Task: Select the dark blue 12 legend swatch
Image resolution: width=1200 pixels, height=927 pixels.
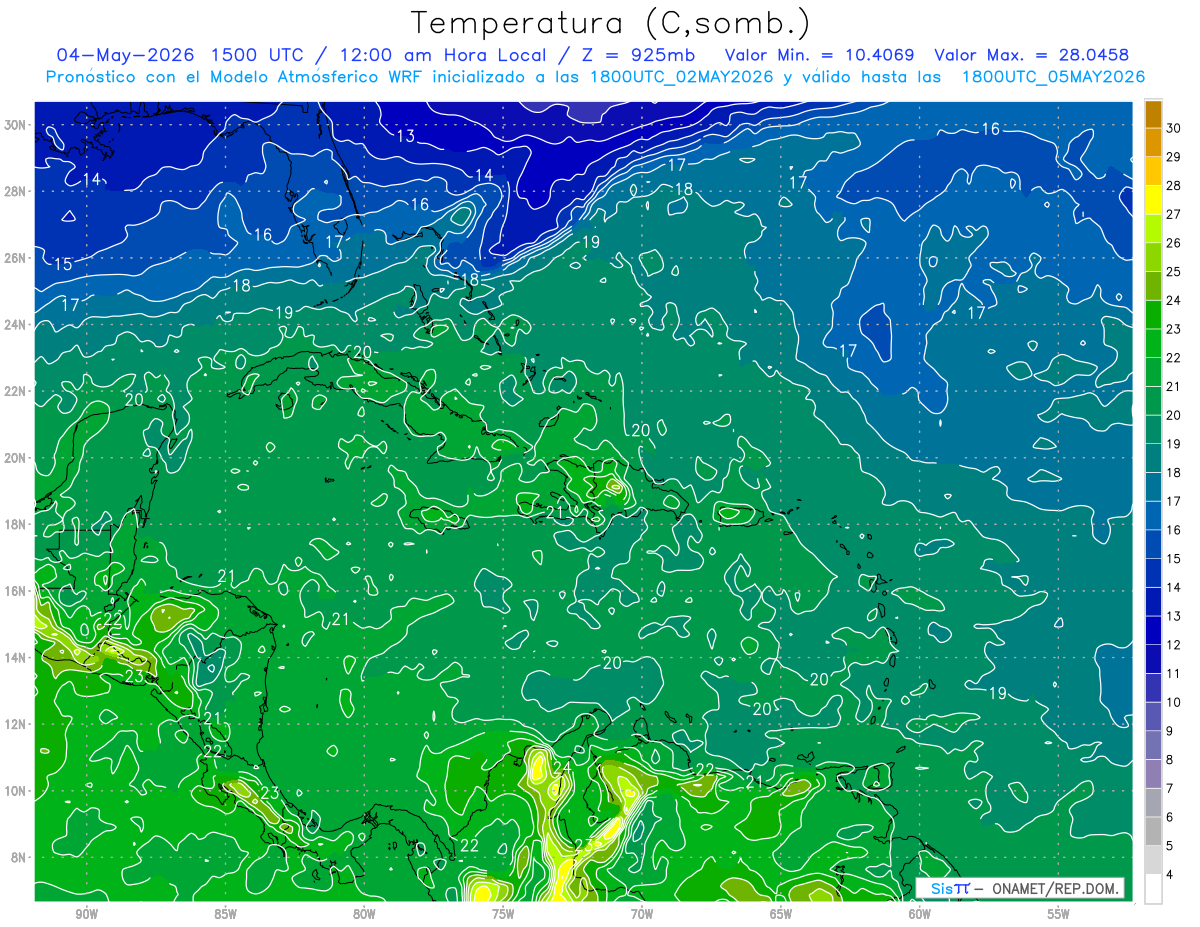Action: pyautogui.click(x=1153, y=630)
